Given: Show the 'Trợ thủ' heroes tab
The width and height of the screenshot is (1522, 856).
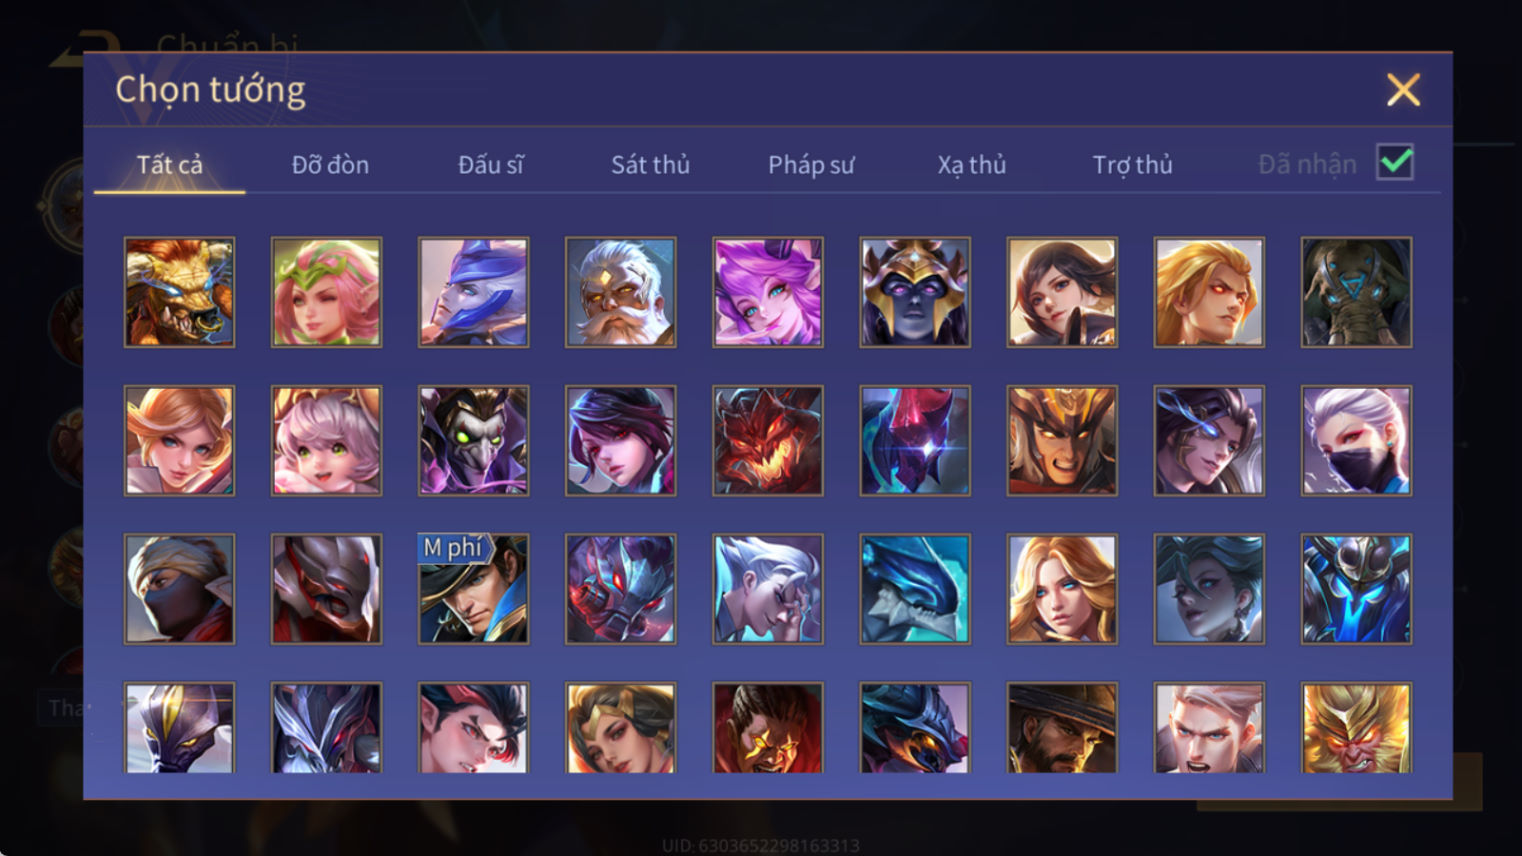Looking at the screenshot, I should (1132, 164).
